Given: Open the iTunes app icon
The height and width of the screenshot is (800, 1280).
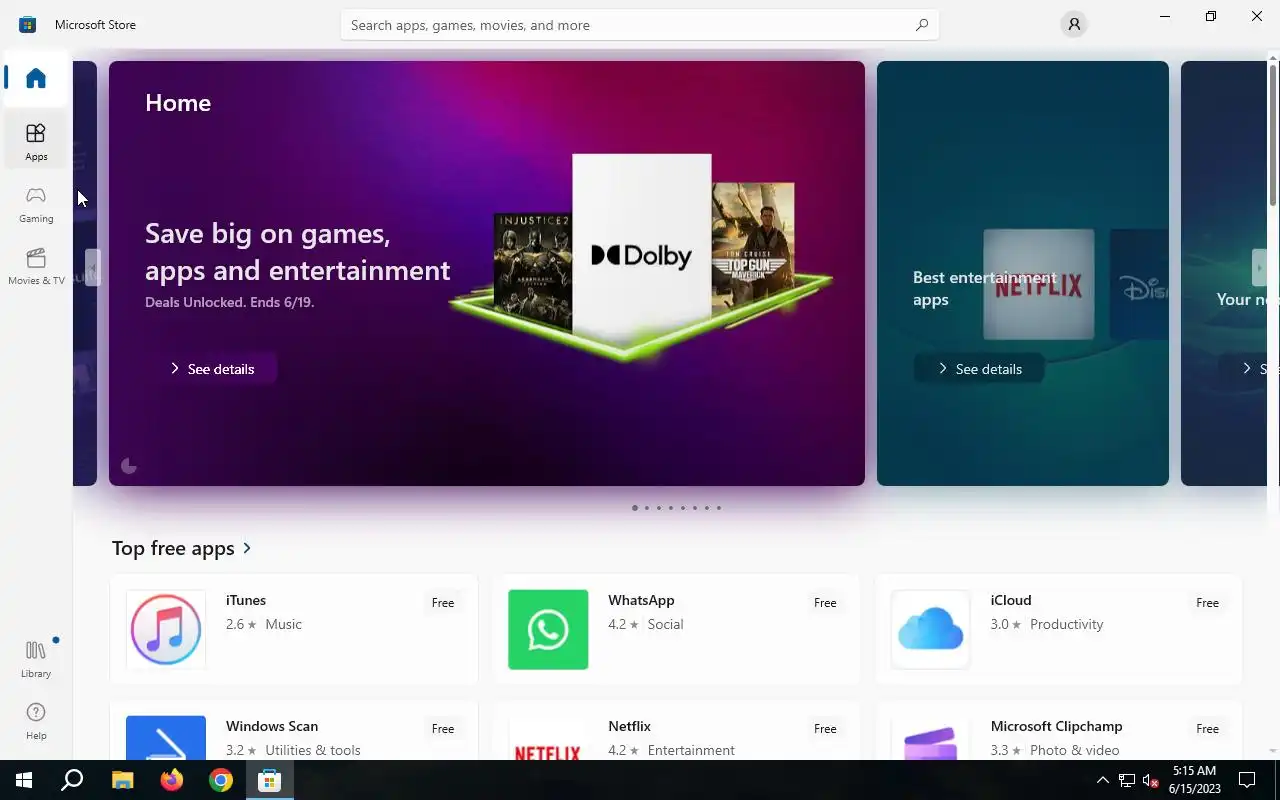Looking at the screenshot, I should [166, 630].
